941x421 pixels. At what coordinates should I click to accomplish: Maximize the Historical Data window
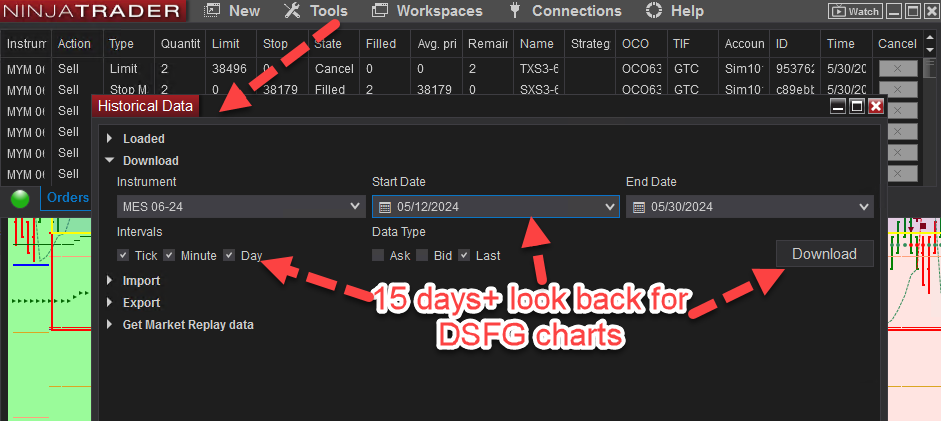click(857, 107)
